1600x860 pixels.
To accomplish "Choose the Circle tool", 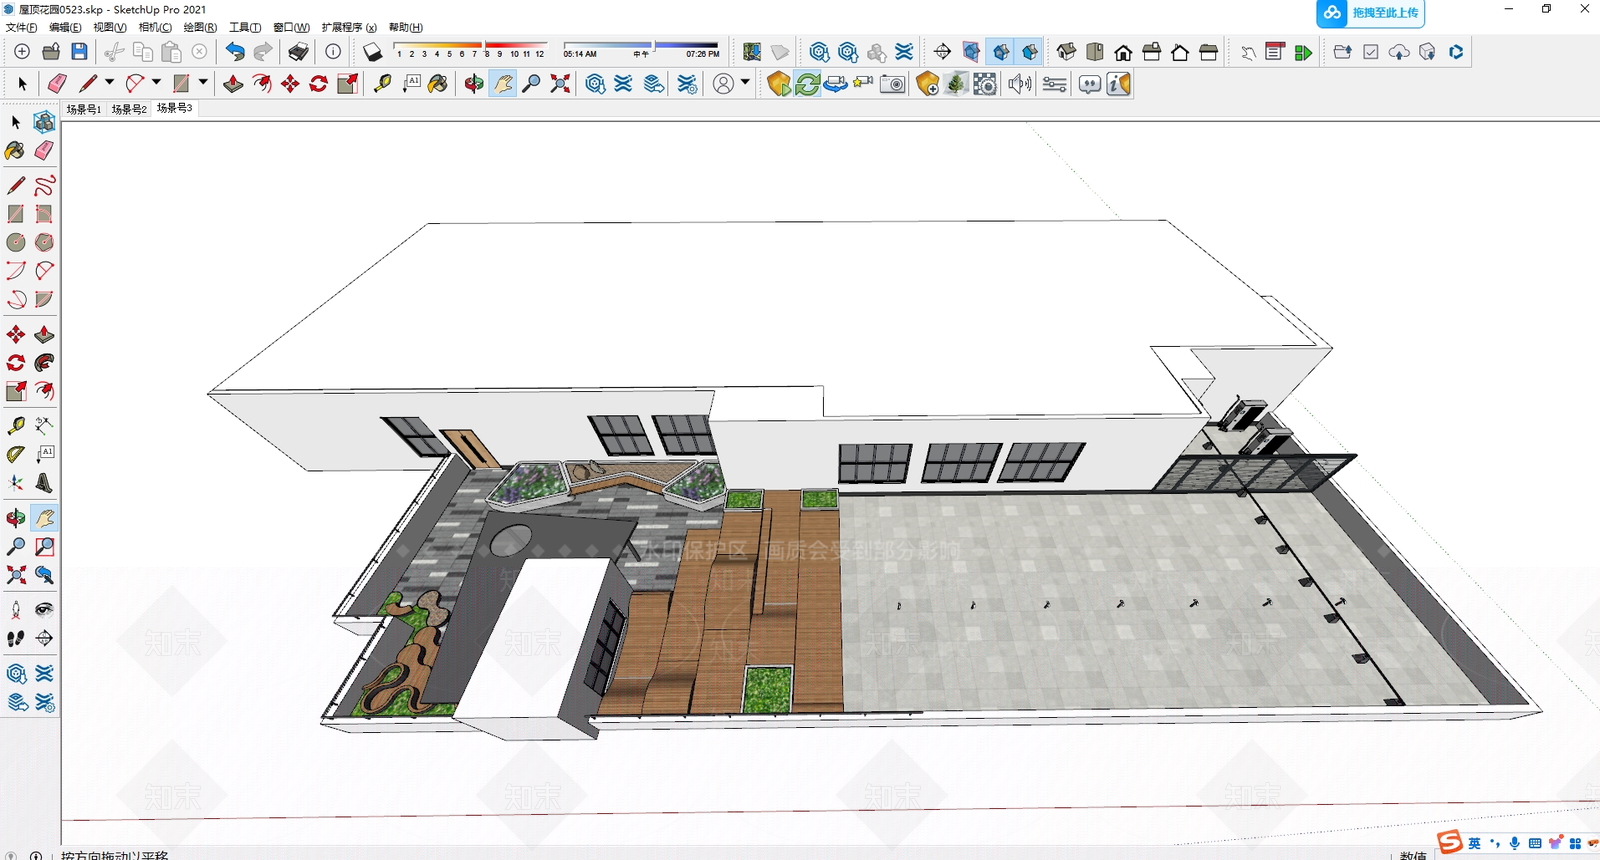I will click(15, 242).
